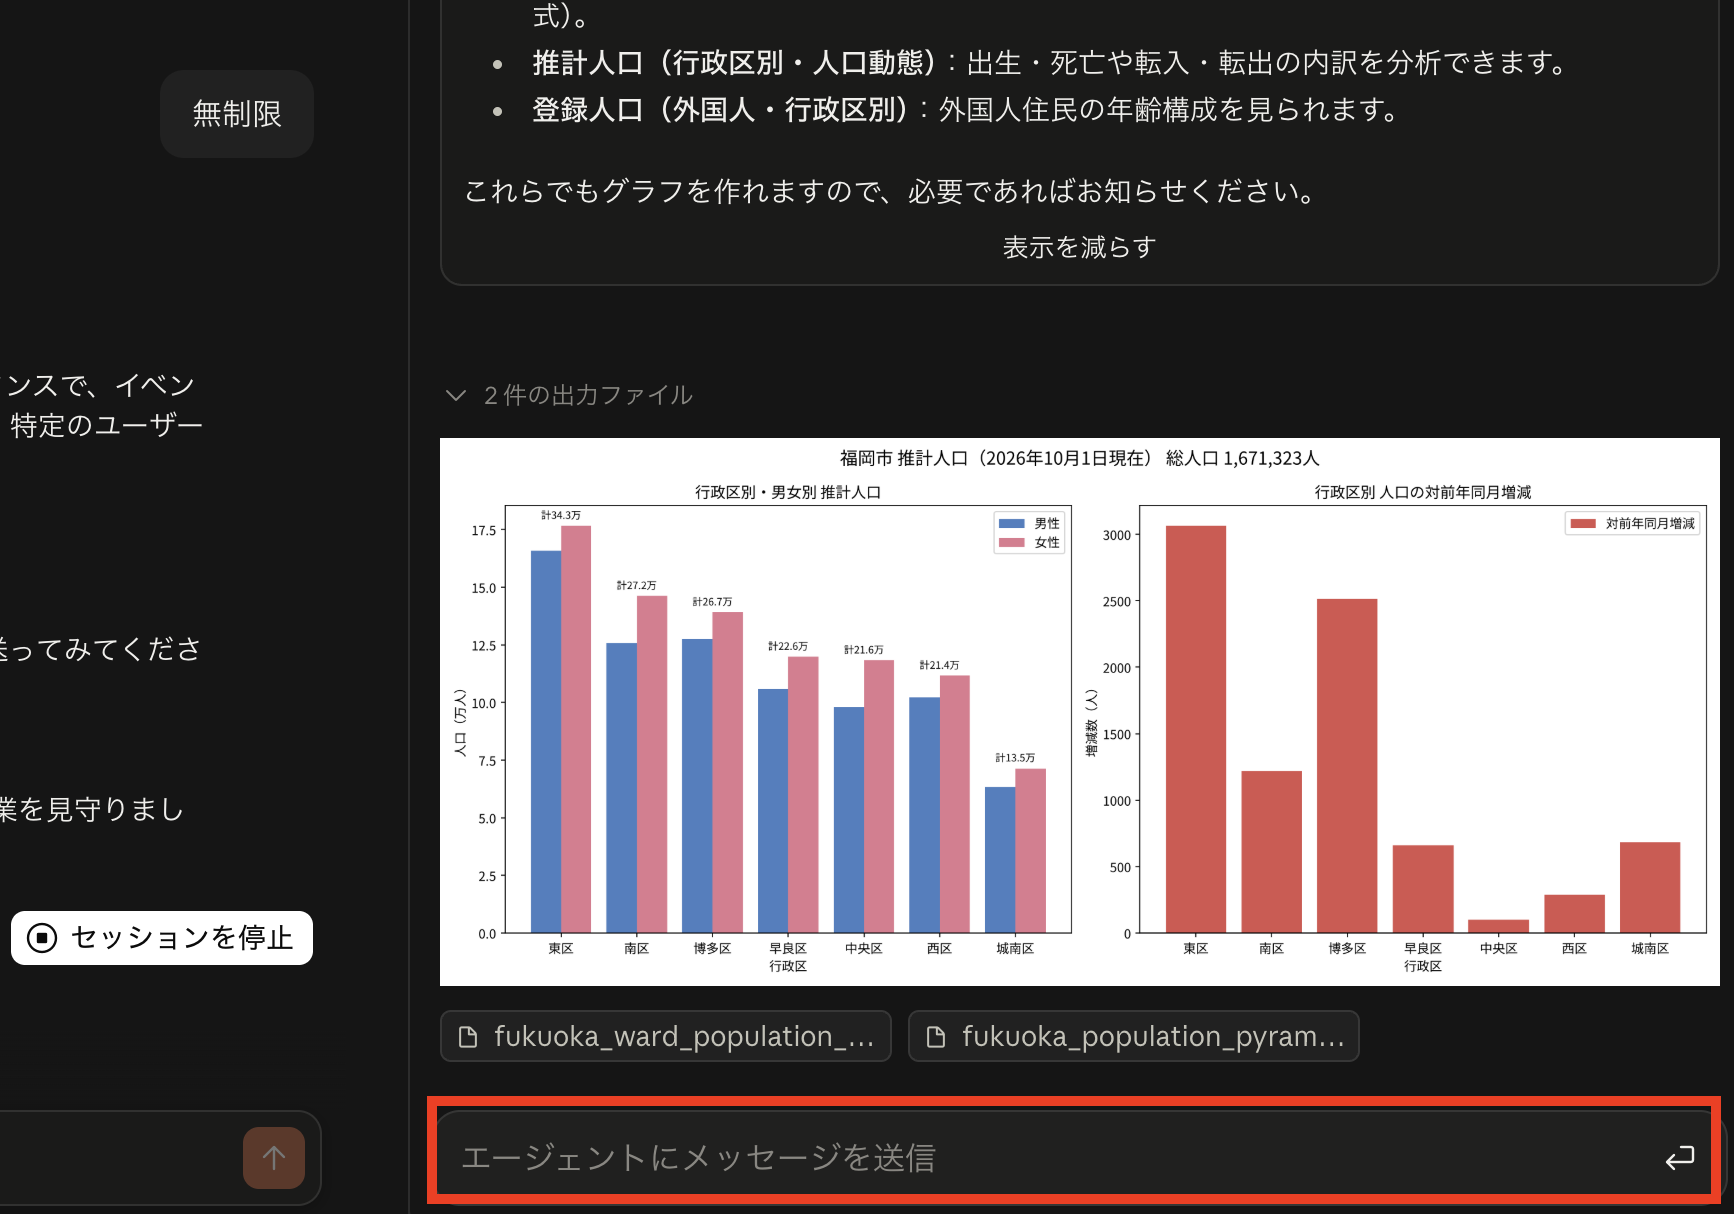Click the document icon on fukuoka_ward_population chip

click(x=468, y=1037)
